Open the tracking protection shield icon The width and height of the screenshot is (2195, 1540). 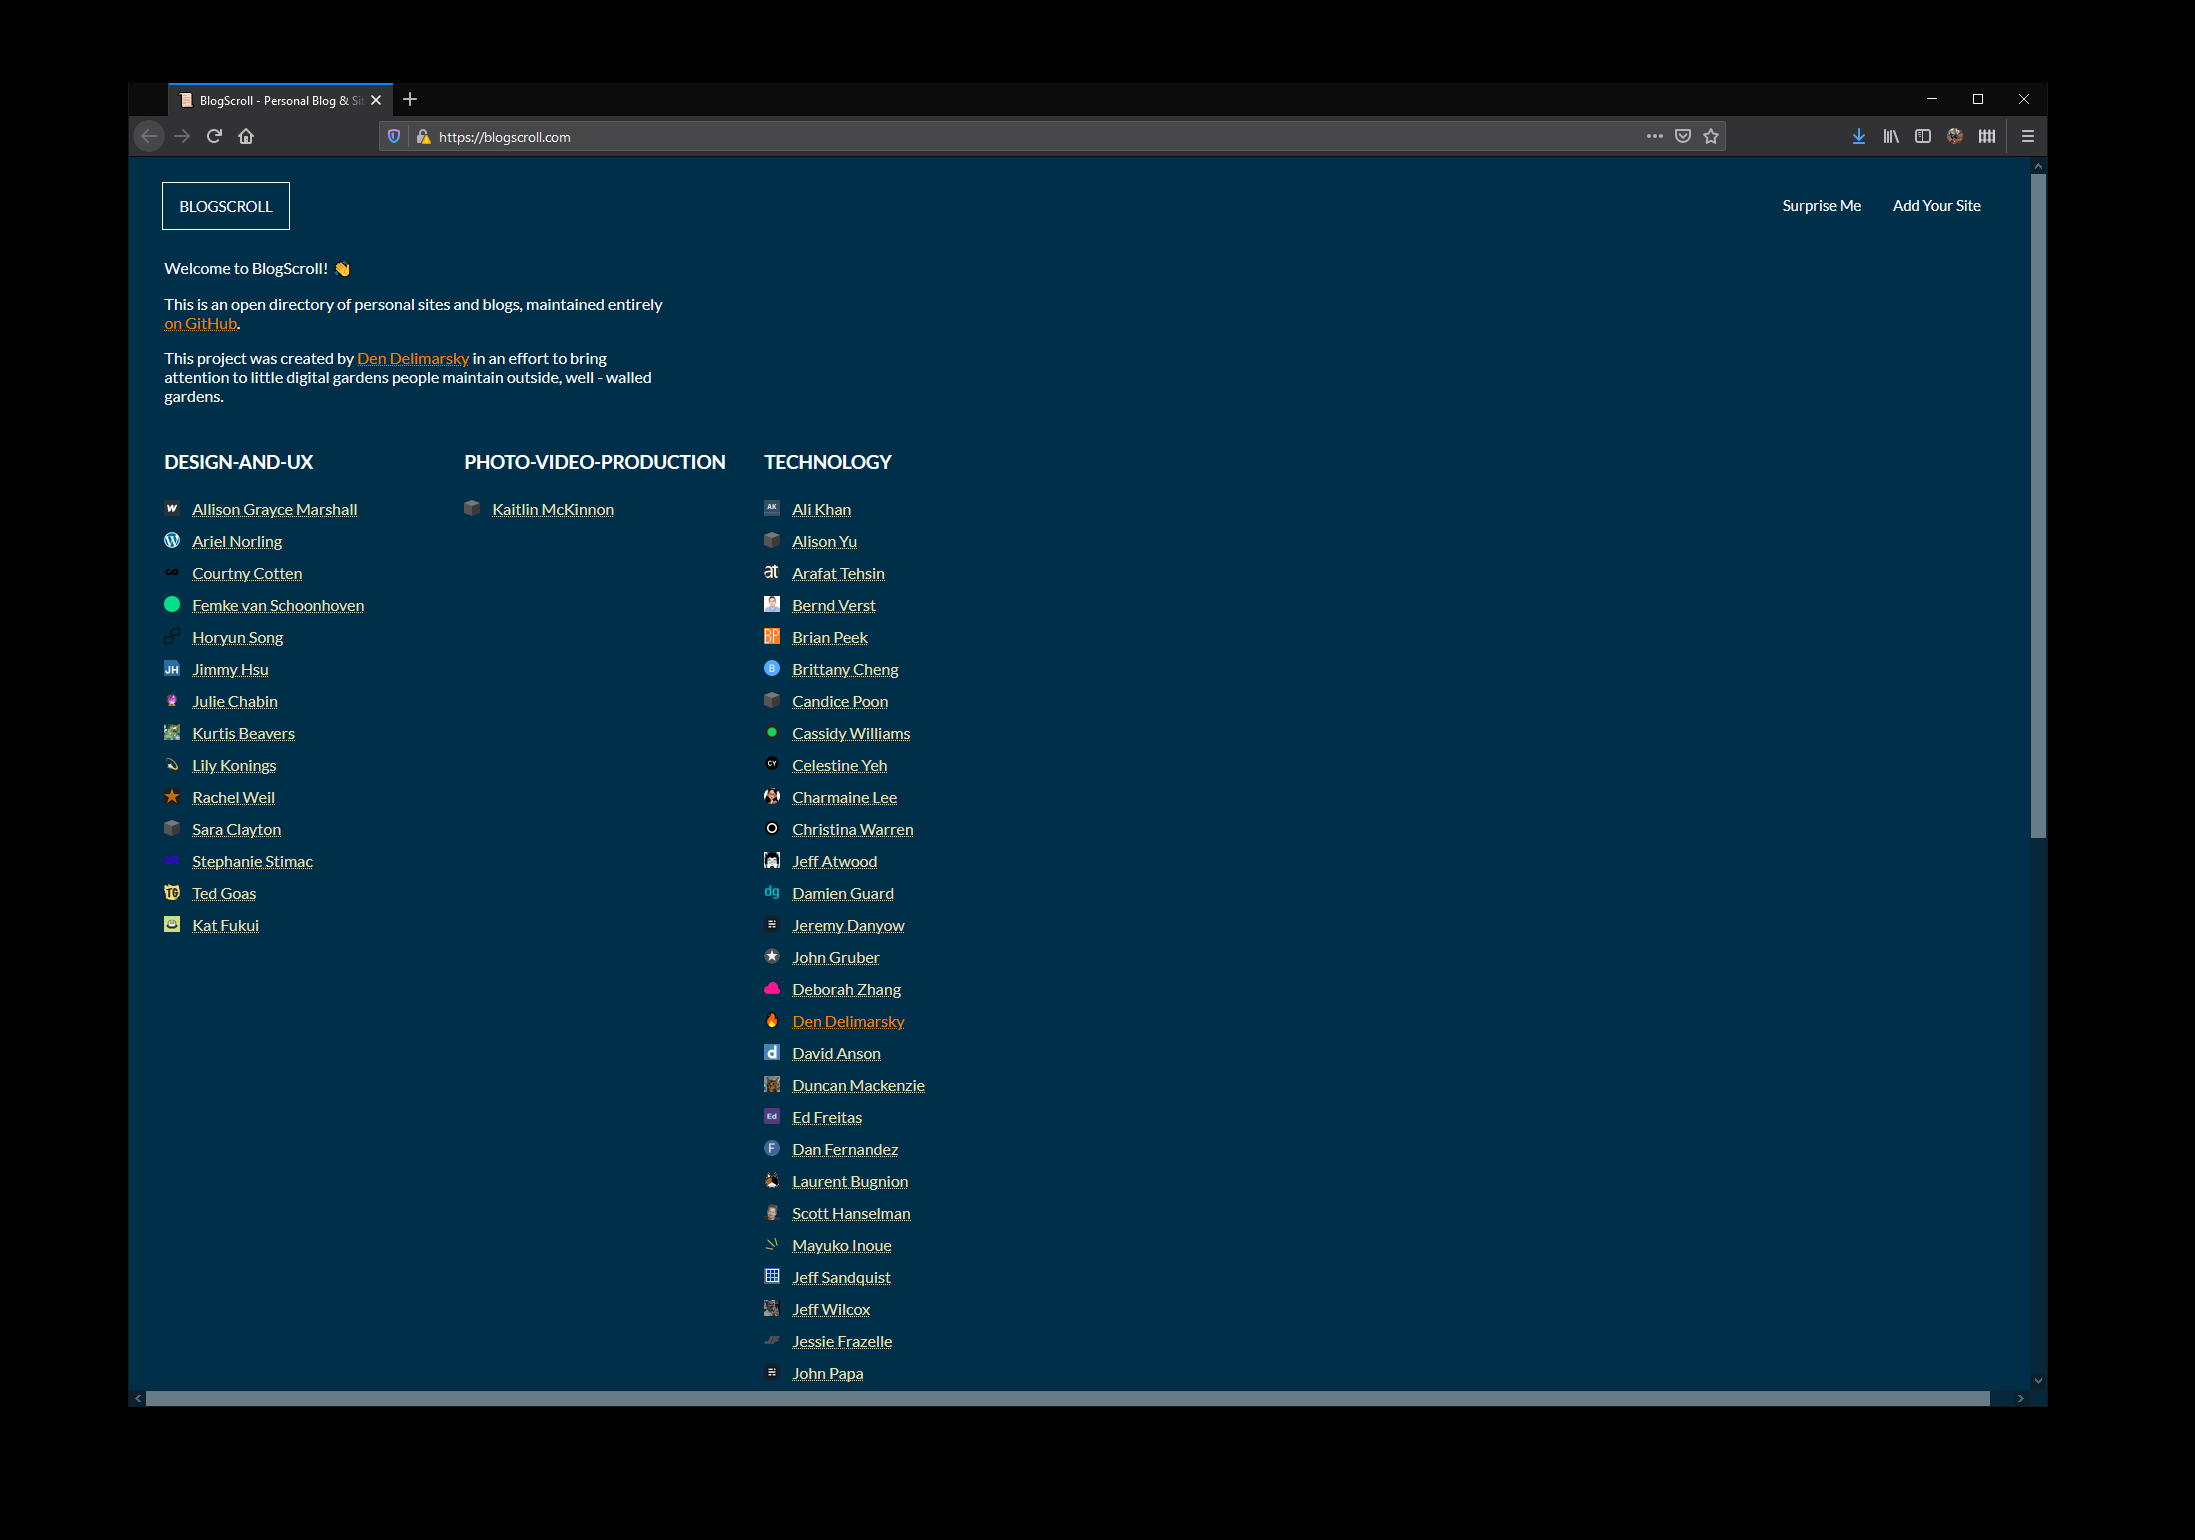click(x=394, y=137)
